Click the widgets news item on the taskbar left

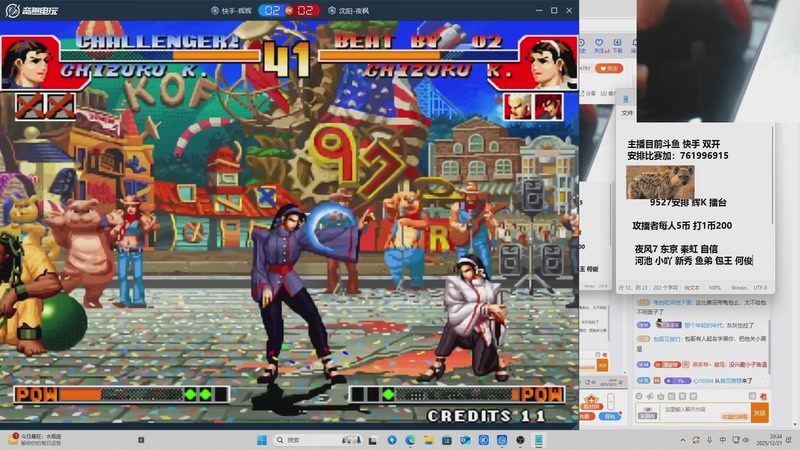36,440
